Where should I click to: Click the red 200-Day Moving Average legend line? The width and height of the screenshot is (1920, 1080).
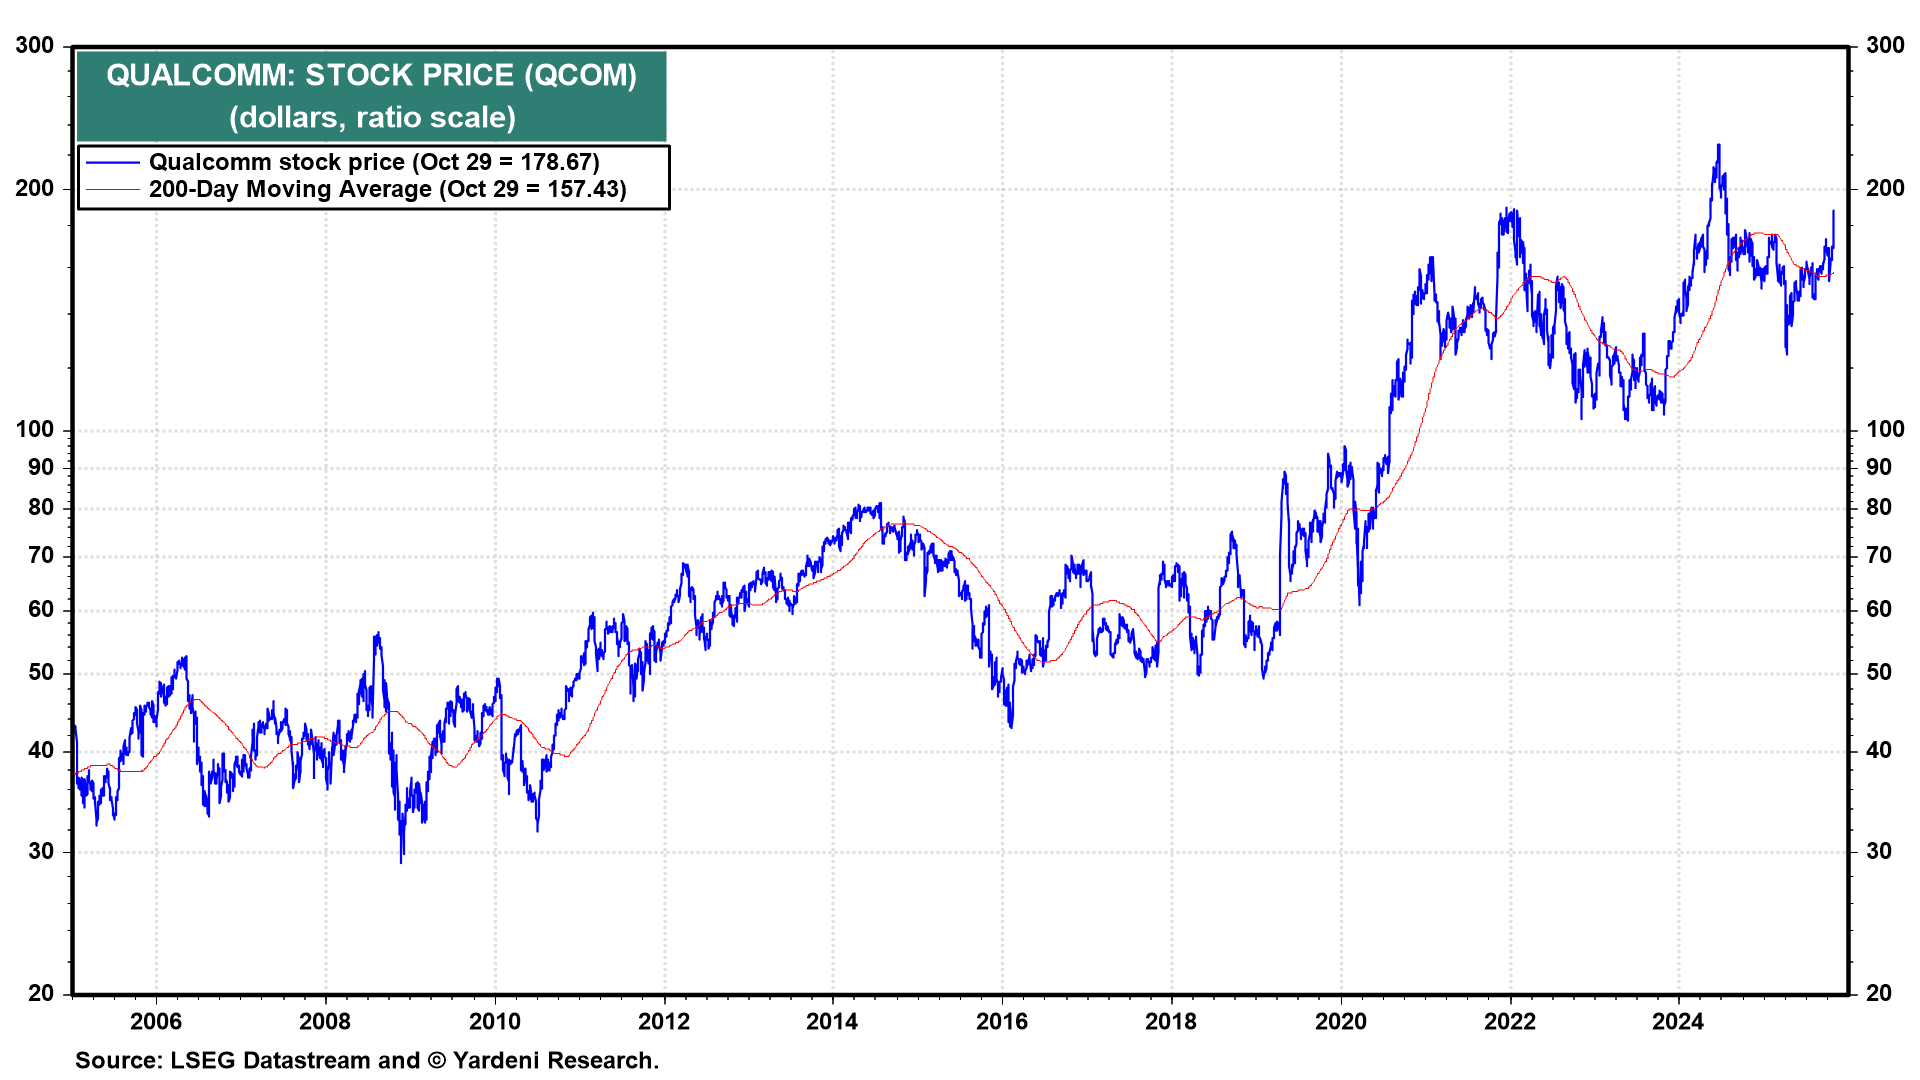click(112, 190)
